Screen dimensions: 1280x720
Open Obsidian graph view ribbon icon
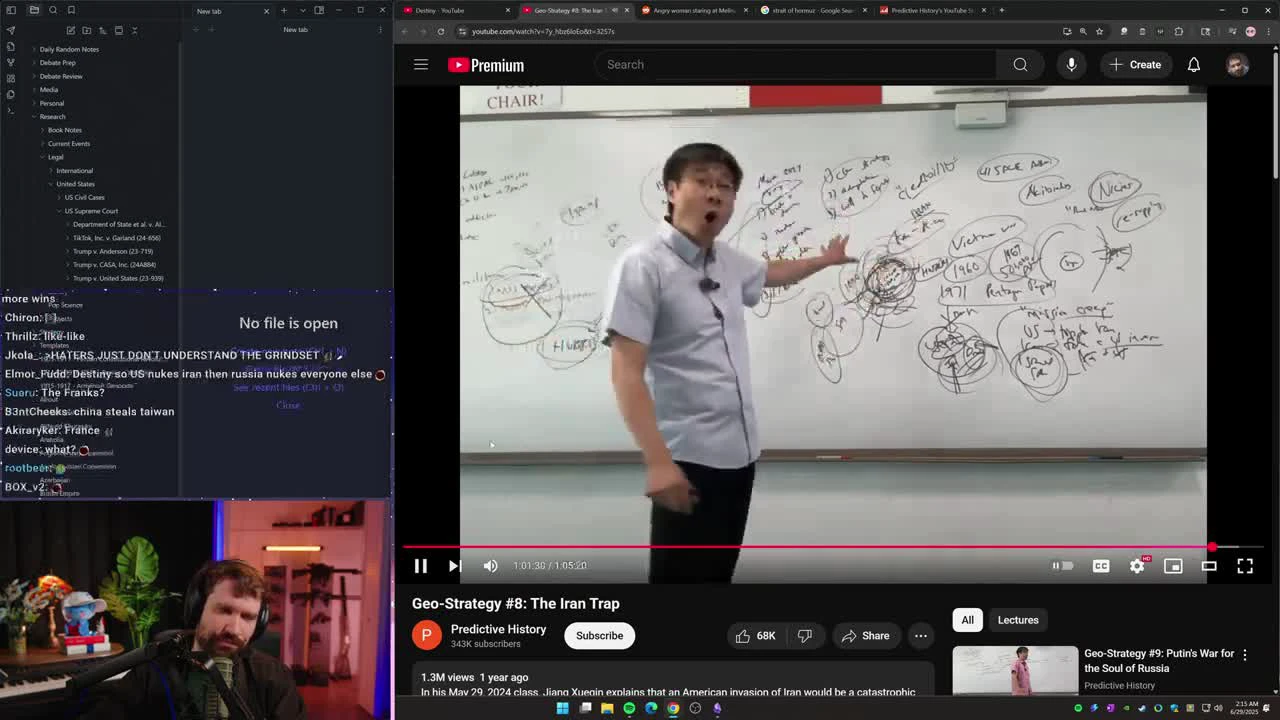[x=11, y=61]
